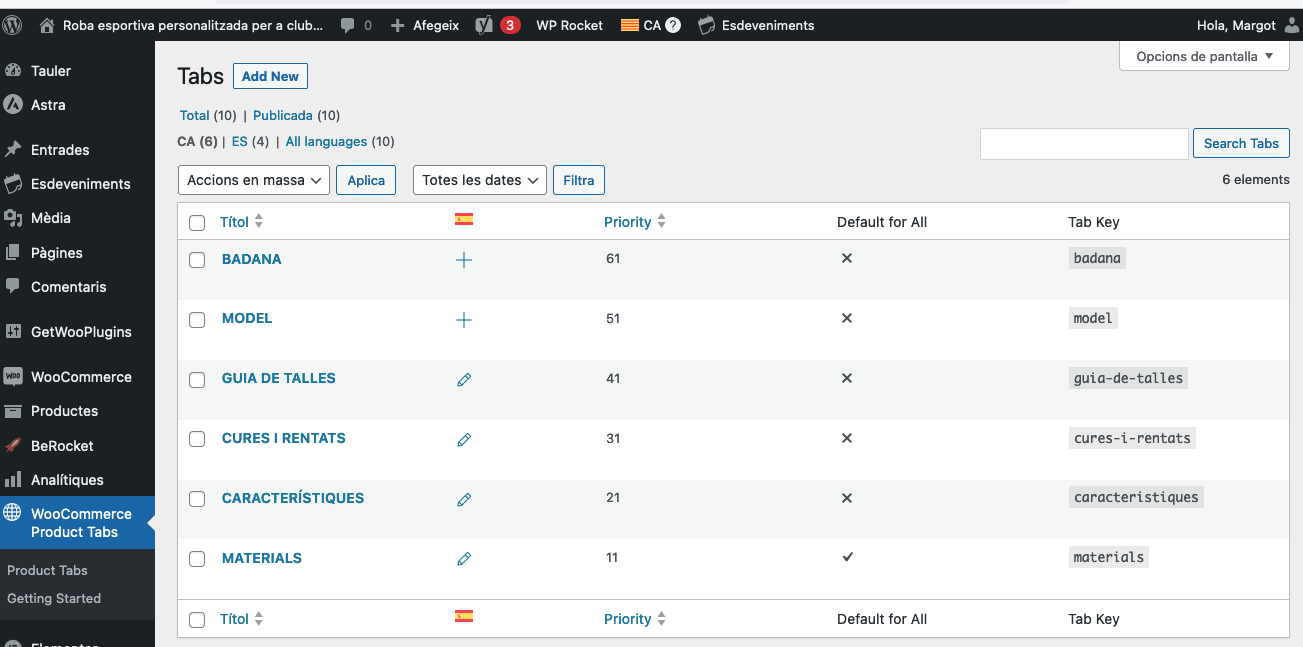Click the WooCommerce sidebar icon
1303x647 pixels.
pyautogui.click(x=13, y=377)
